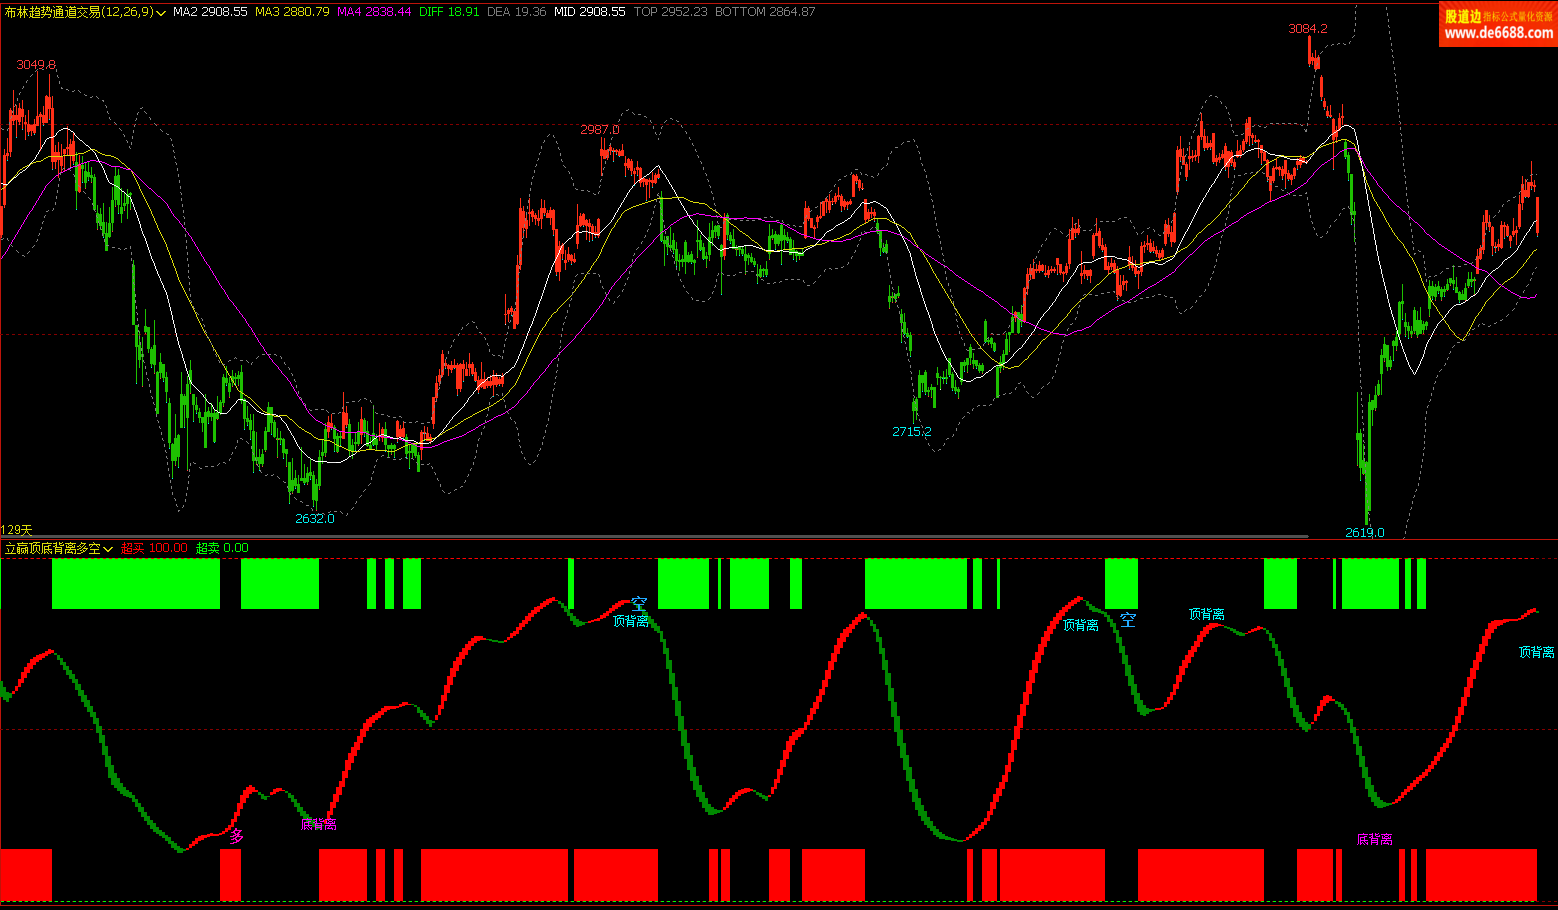The height and width of the screenshot is (910, 1558).
Task: Click the green 超卖 0.00 label
Action: pos(222,548)
